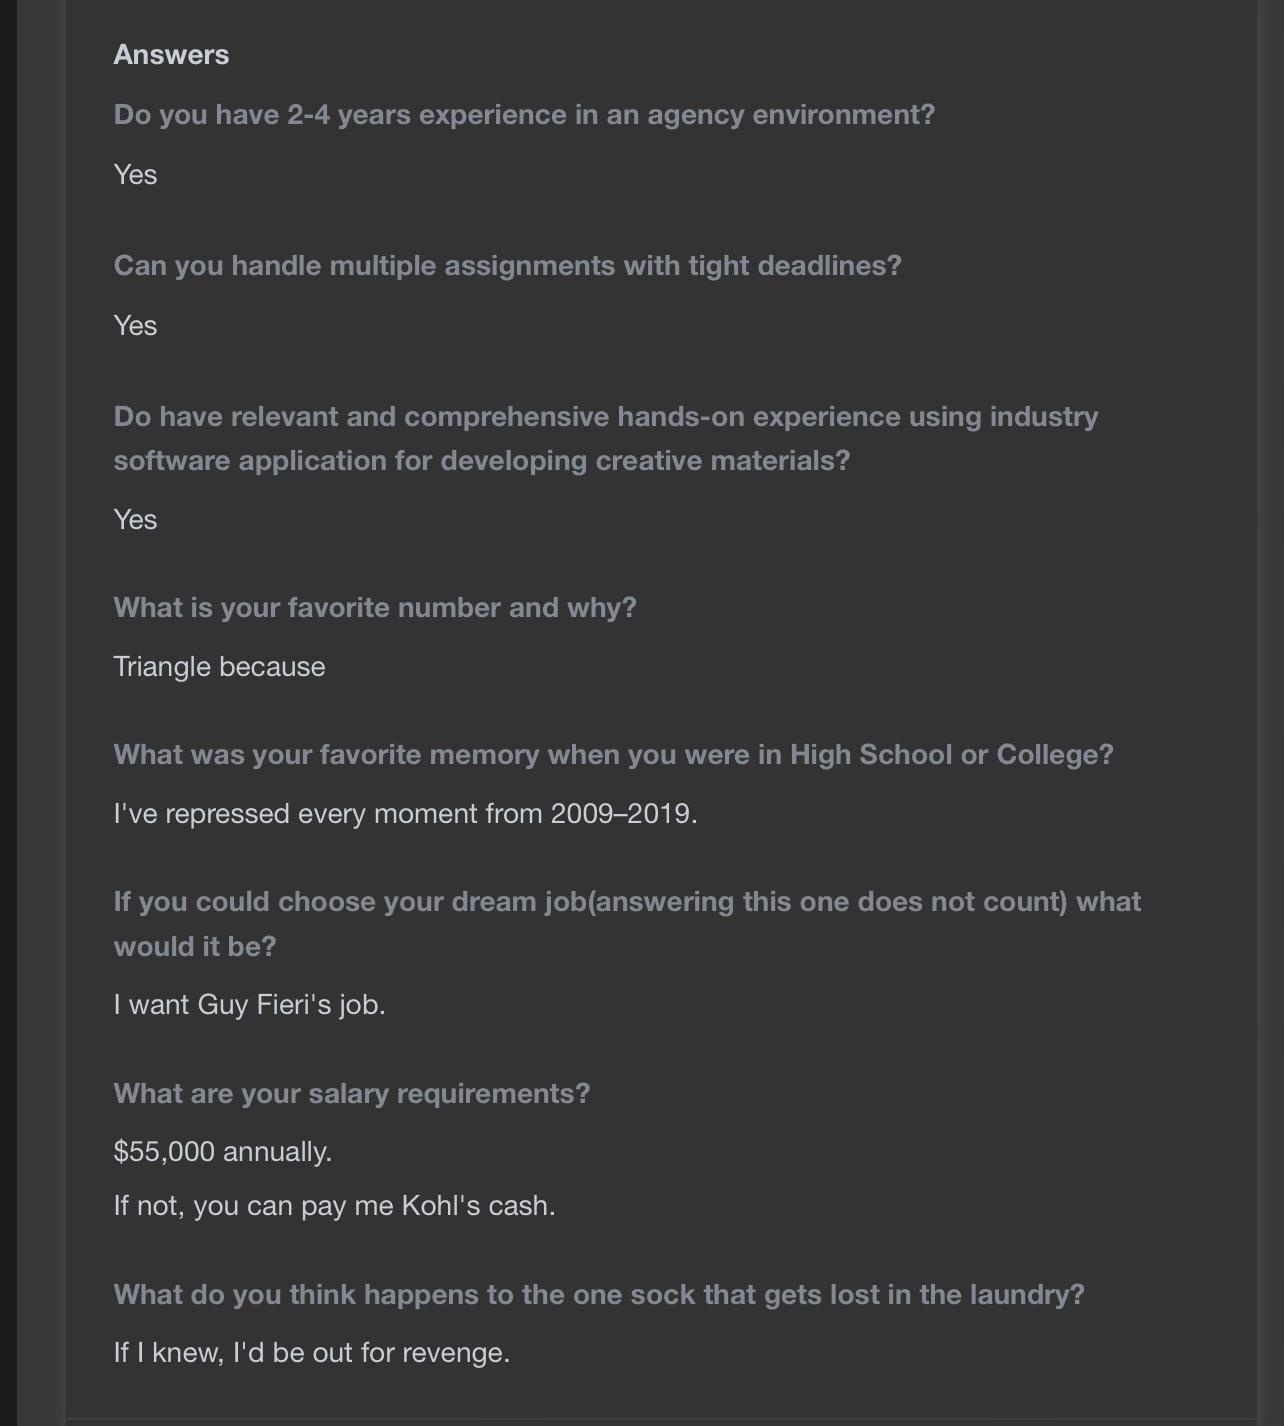The image size is (1284, 1426).
Task: Click the "I'd be out for revenge" answer
Action: 311,1353
